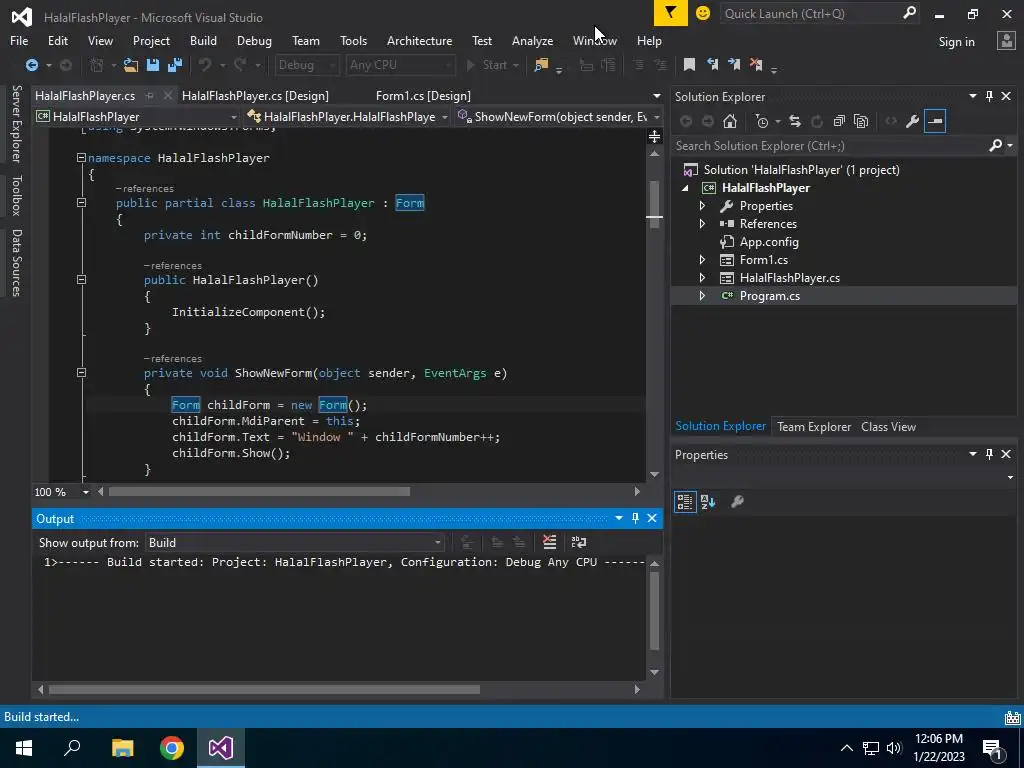The image size is (1024, 768).
Task: Open the Debug configuration dropdown
Action: (306, 65)
